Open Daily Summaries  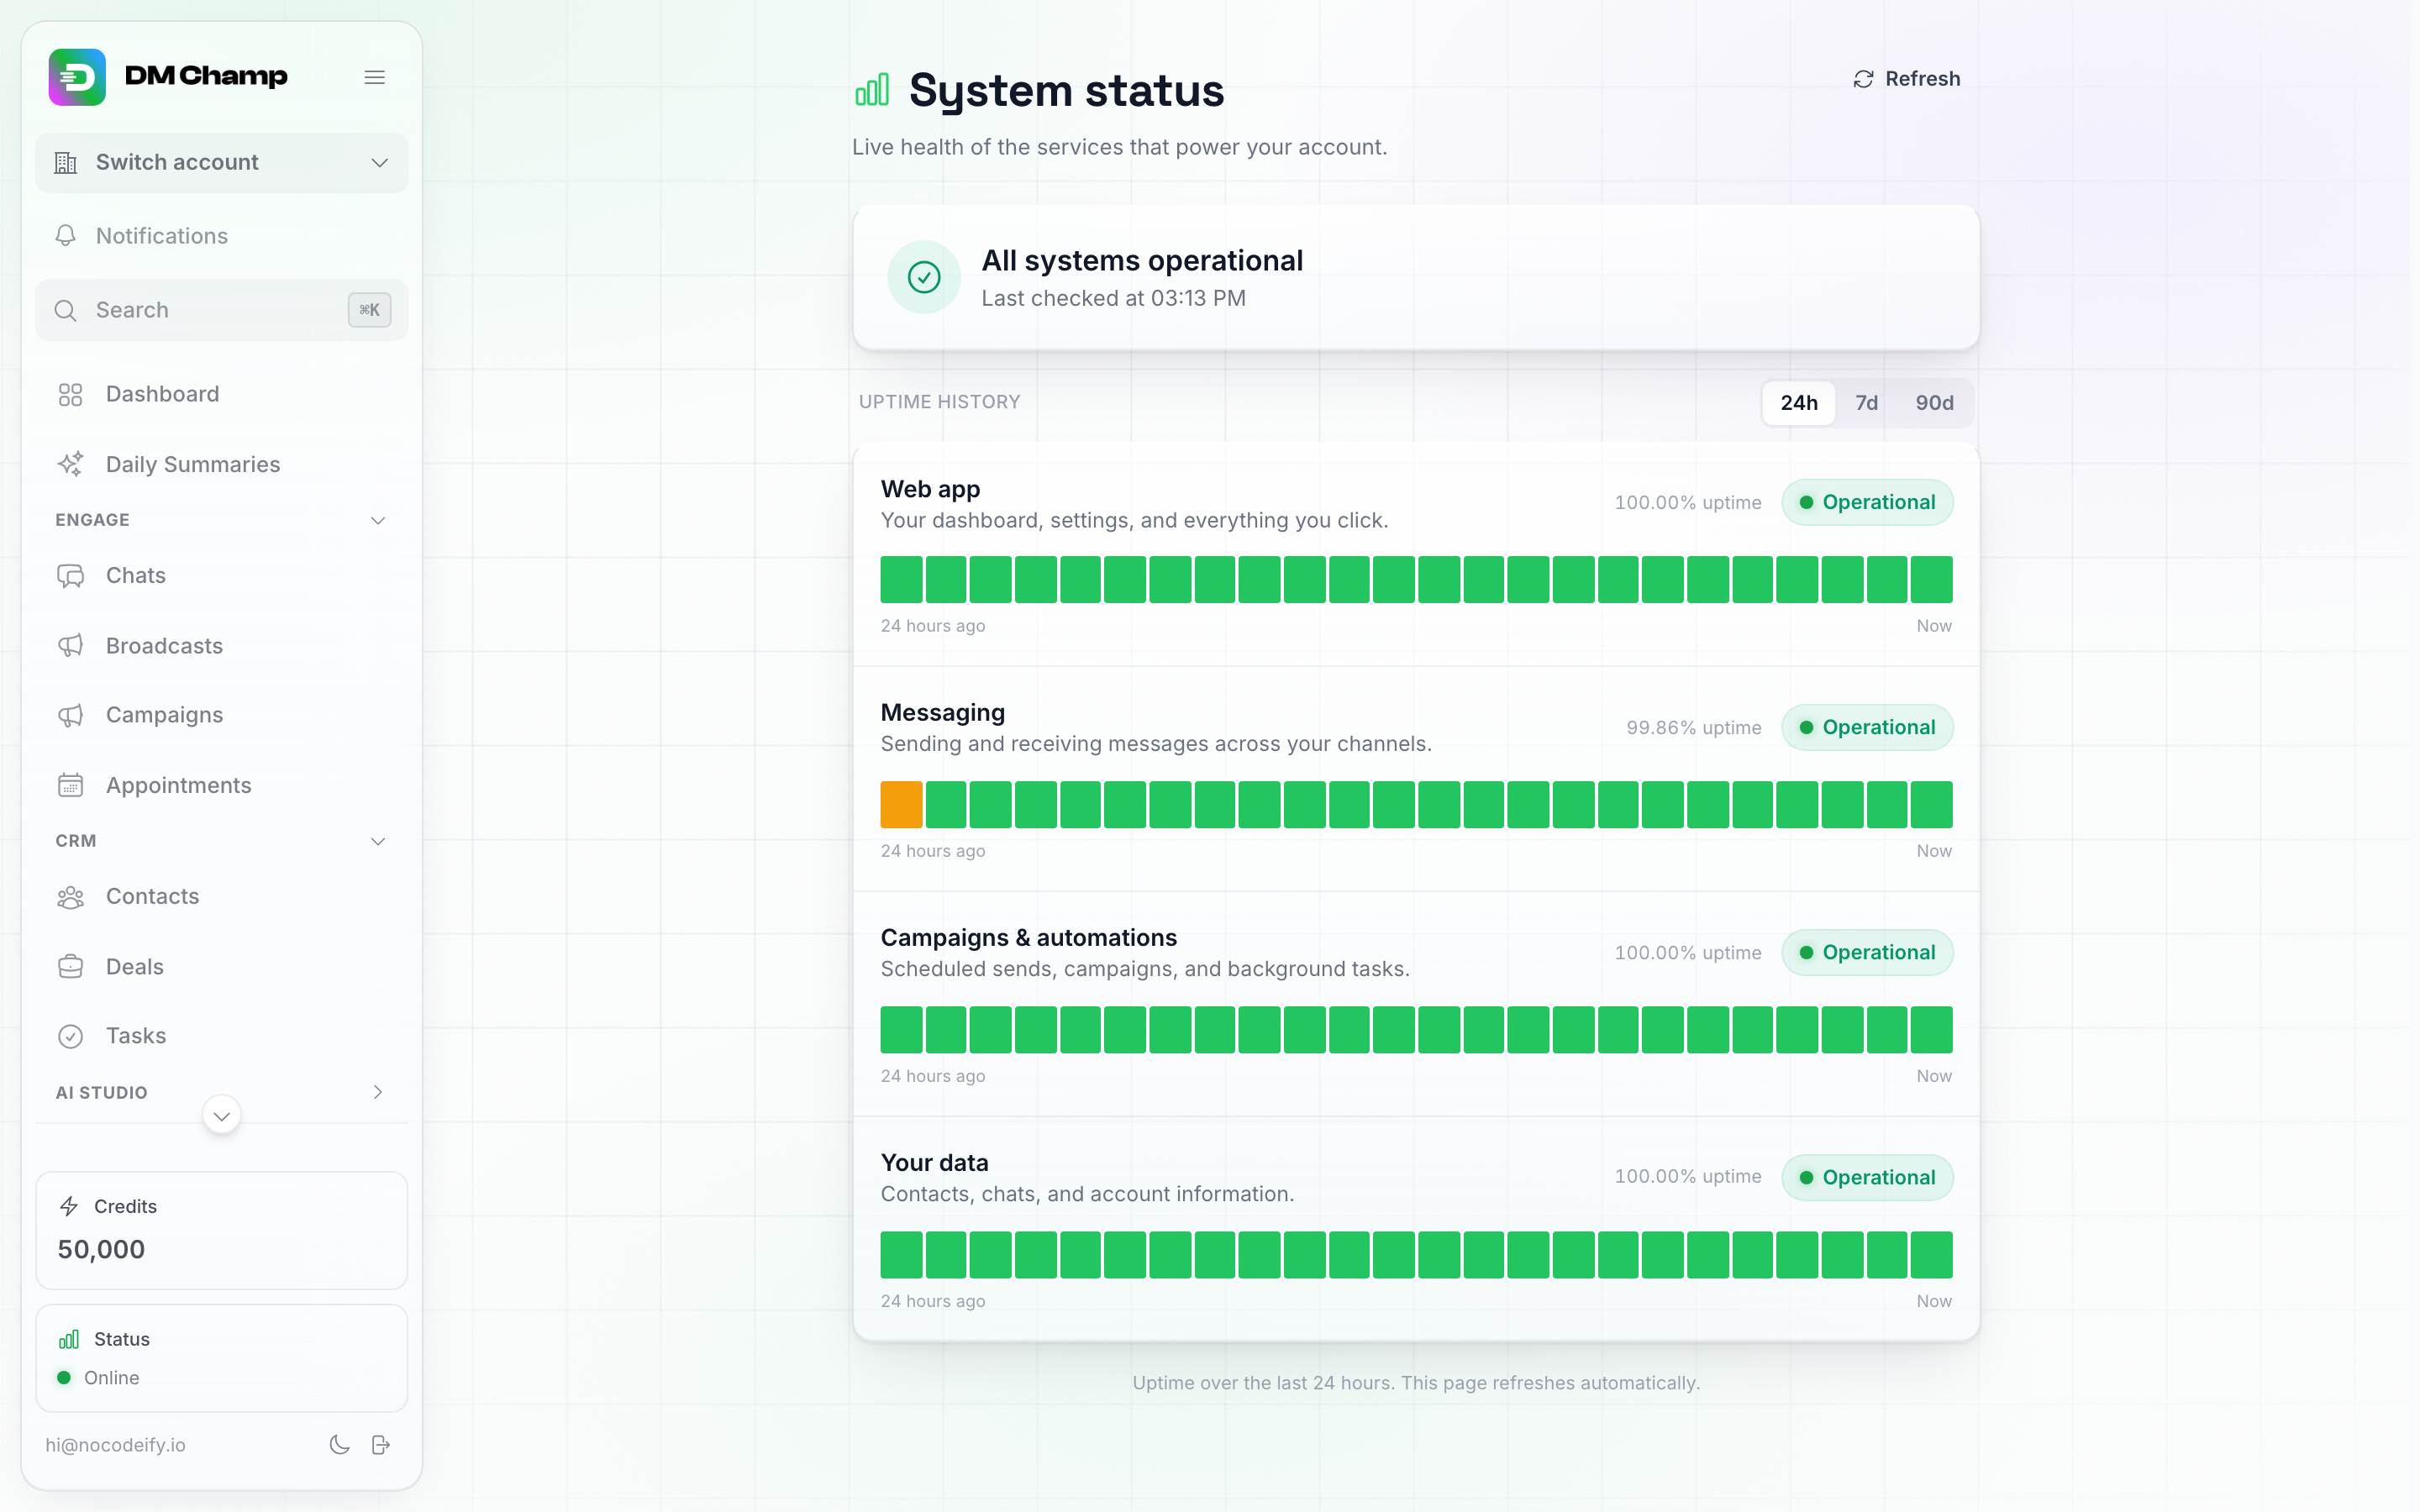[221, 464]
